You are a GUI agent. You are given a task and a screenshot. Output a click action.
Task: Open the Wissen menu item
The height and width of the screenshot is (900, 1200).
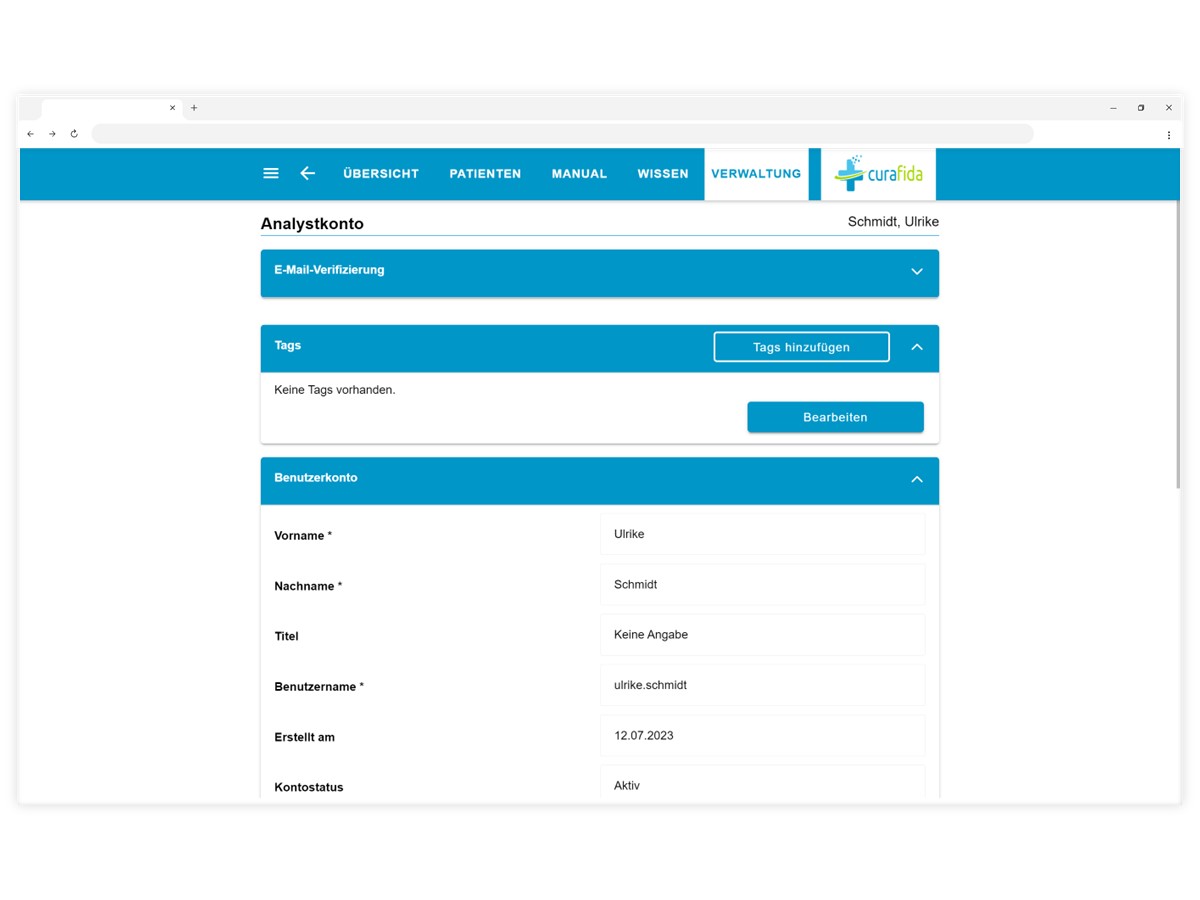(x=663, y=174)
